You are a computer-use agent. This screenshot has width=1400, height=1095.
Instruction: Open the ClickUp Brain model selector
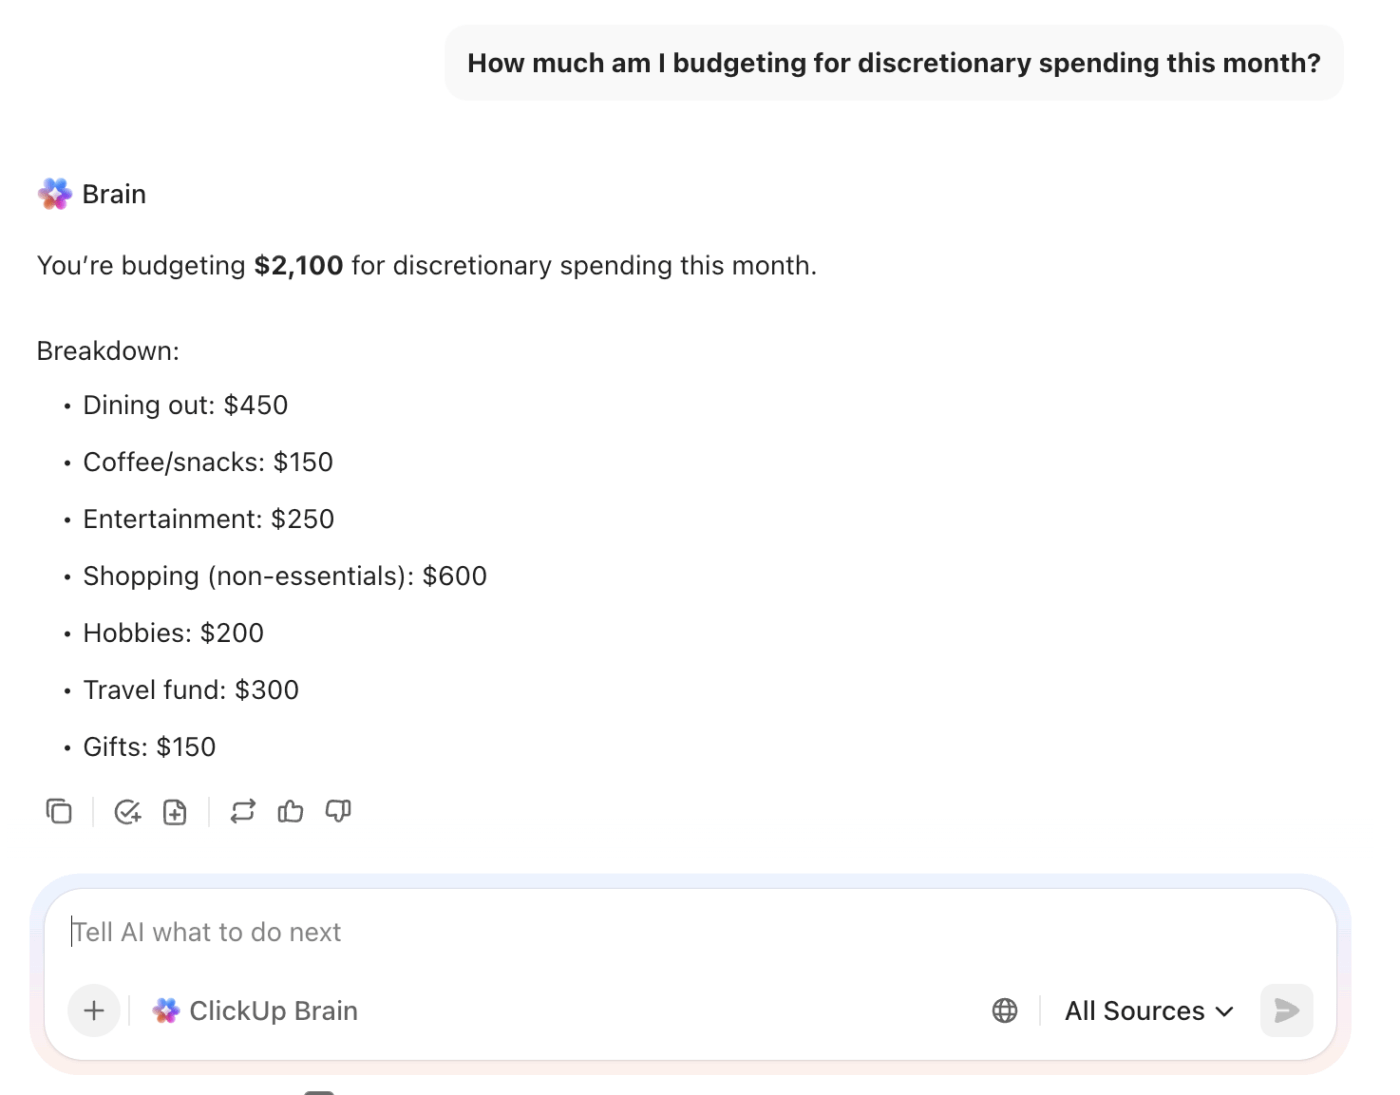[x=255, y=1011]
